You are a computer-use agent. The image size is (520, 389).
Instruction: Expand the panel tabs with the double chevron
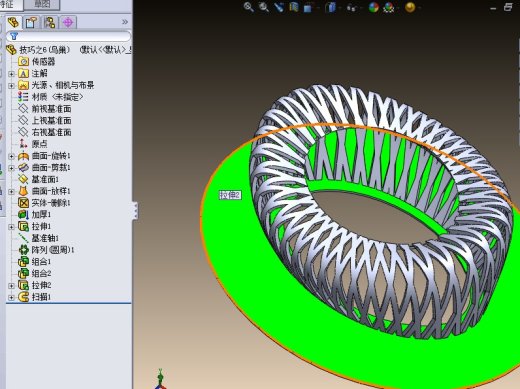click(125, 22)
